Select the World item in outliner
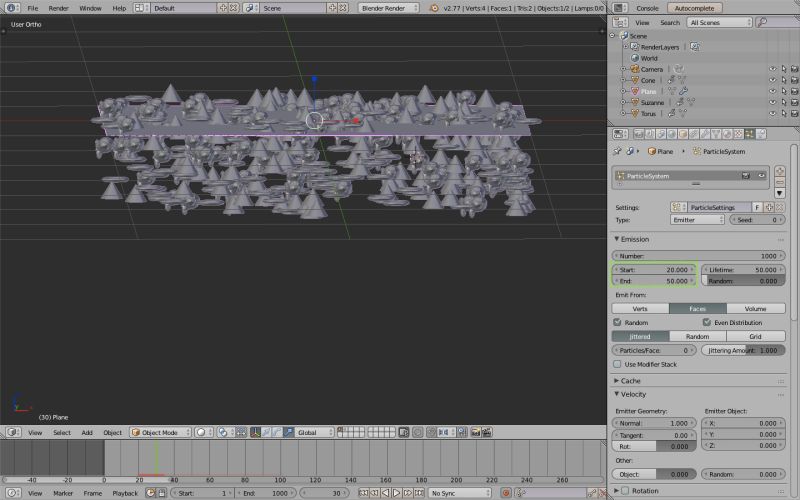Viewport: 800px width, 500px height. [649, 58]
